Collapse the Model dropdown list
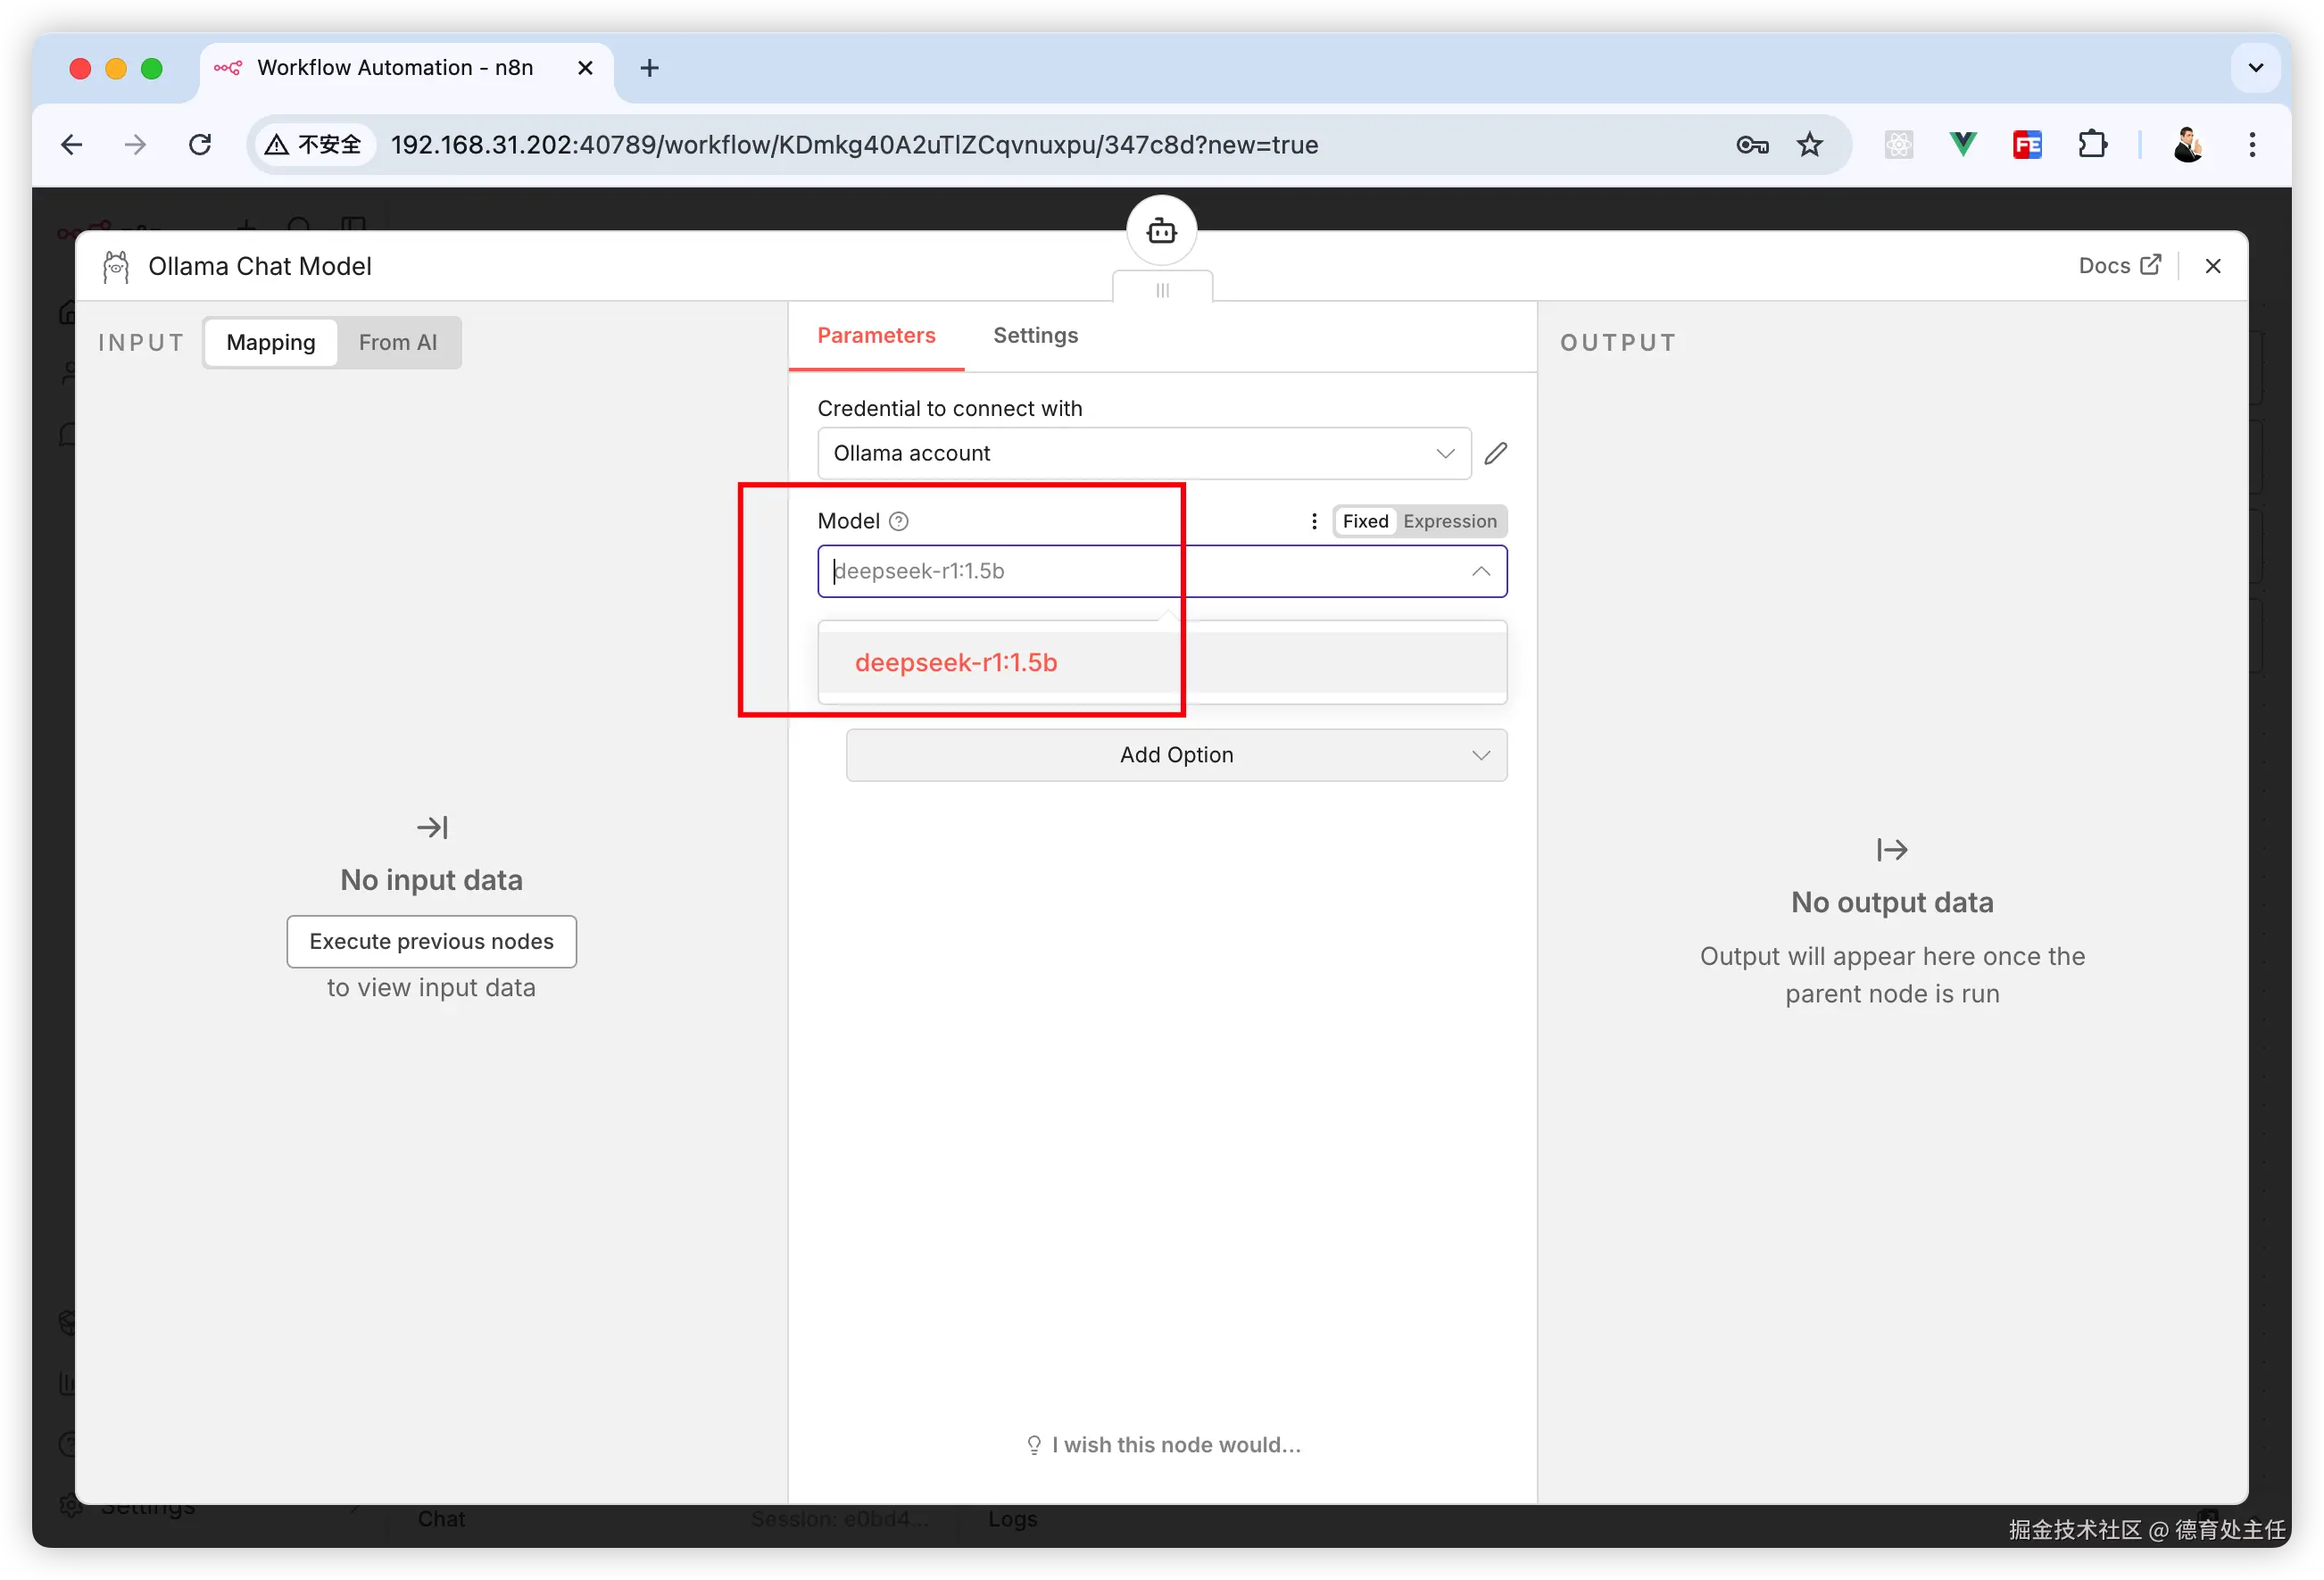This screenshot has height=1580, width=2324. click(x=1481, y=571)
